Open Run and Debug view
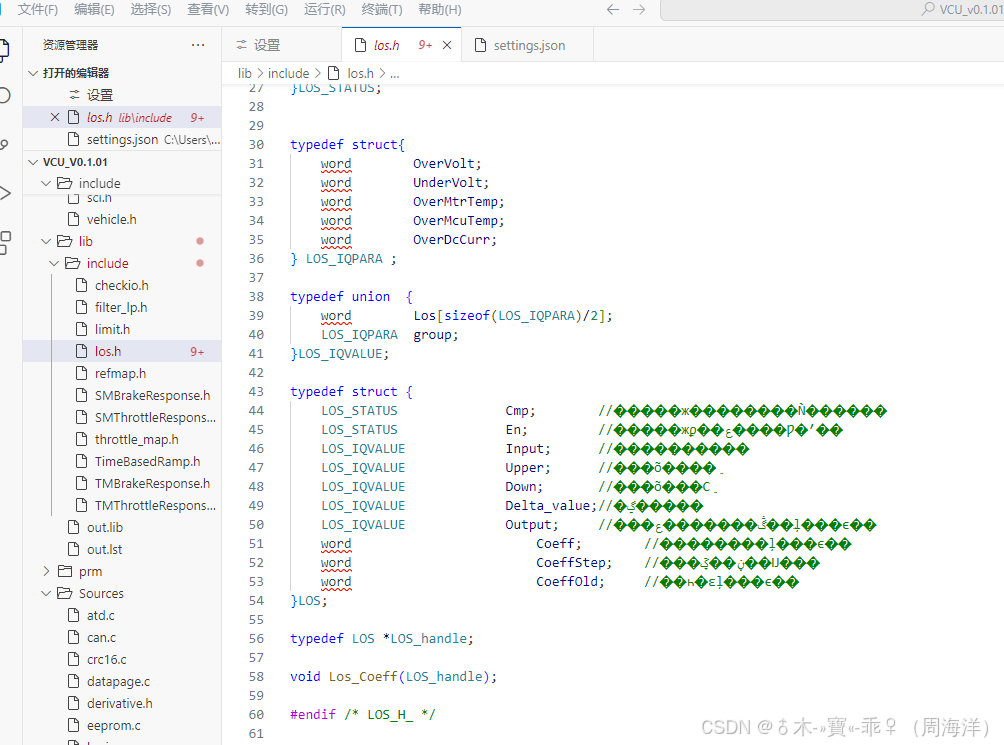This screenshot has width=1004, height=745. click(4, 193)
